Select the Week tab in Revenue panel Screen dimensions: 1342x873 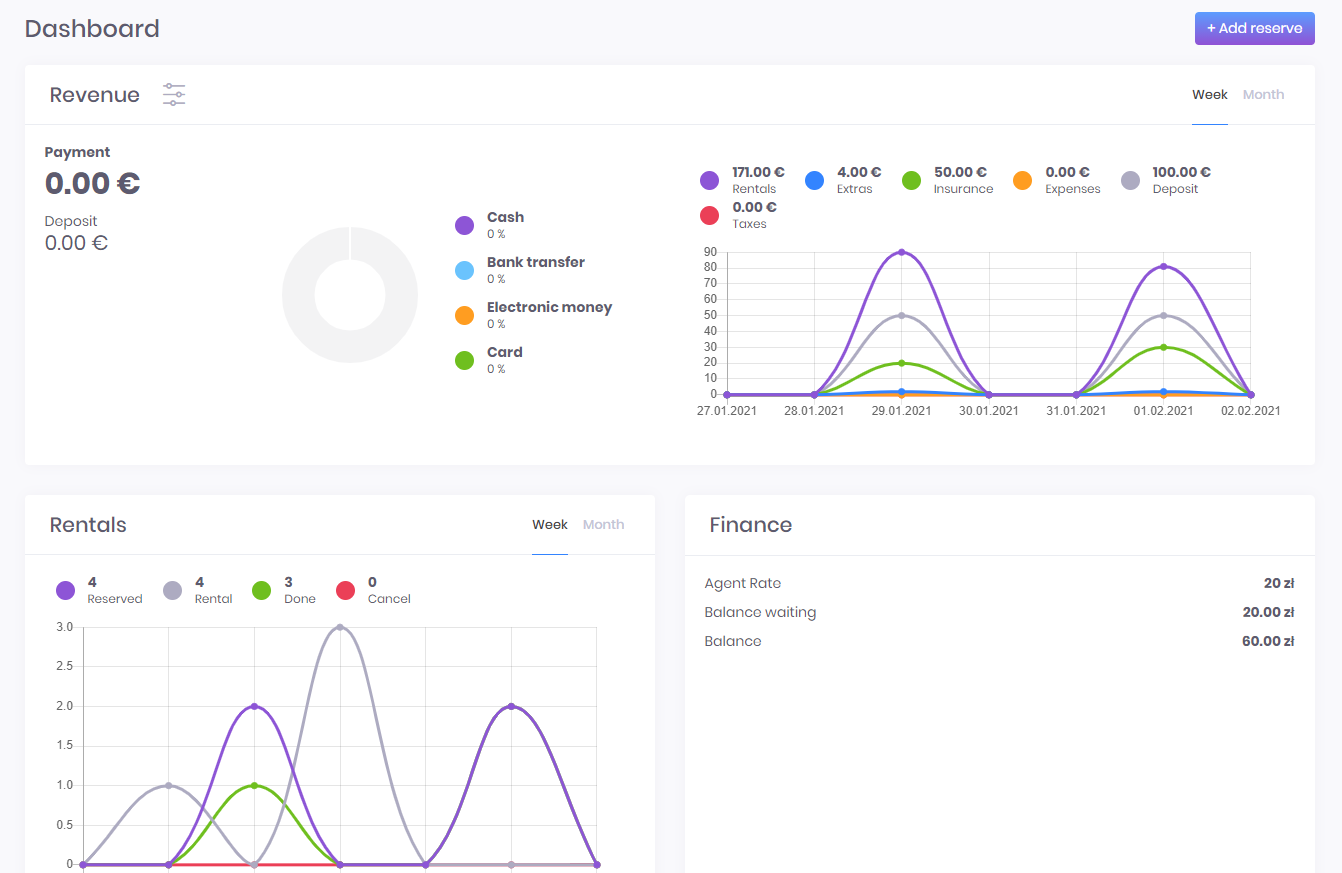1209,95
